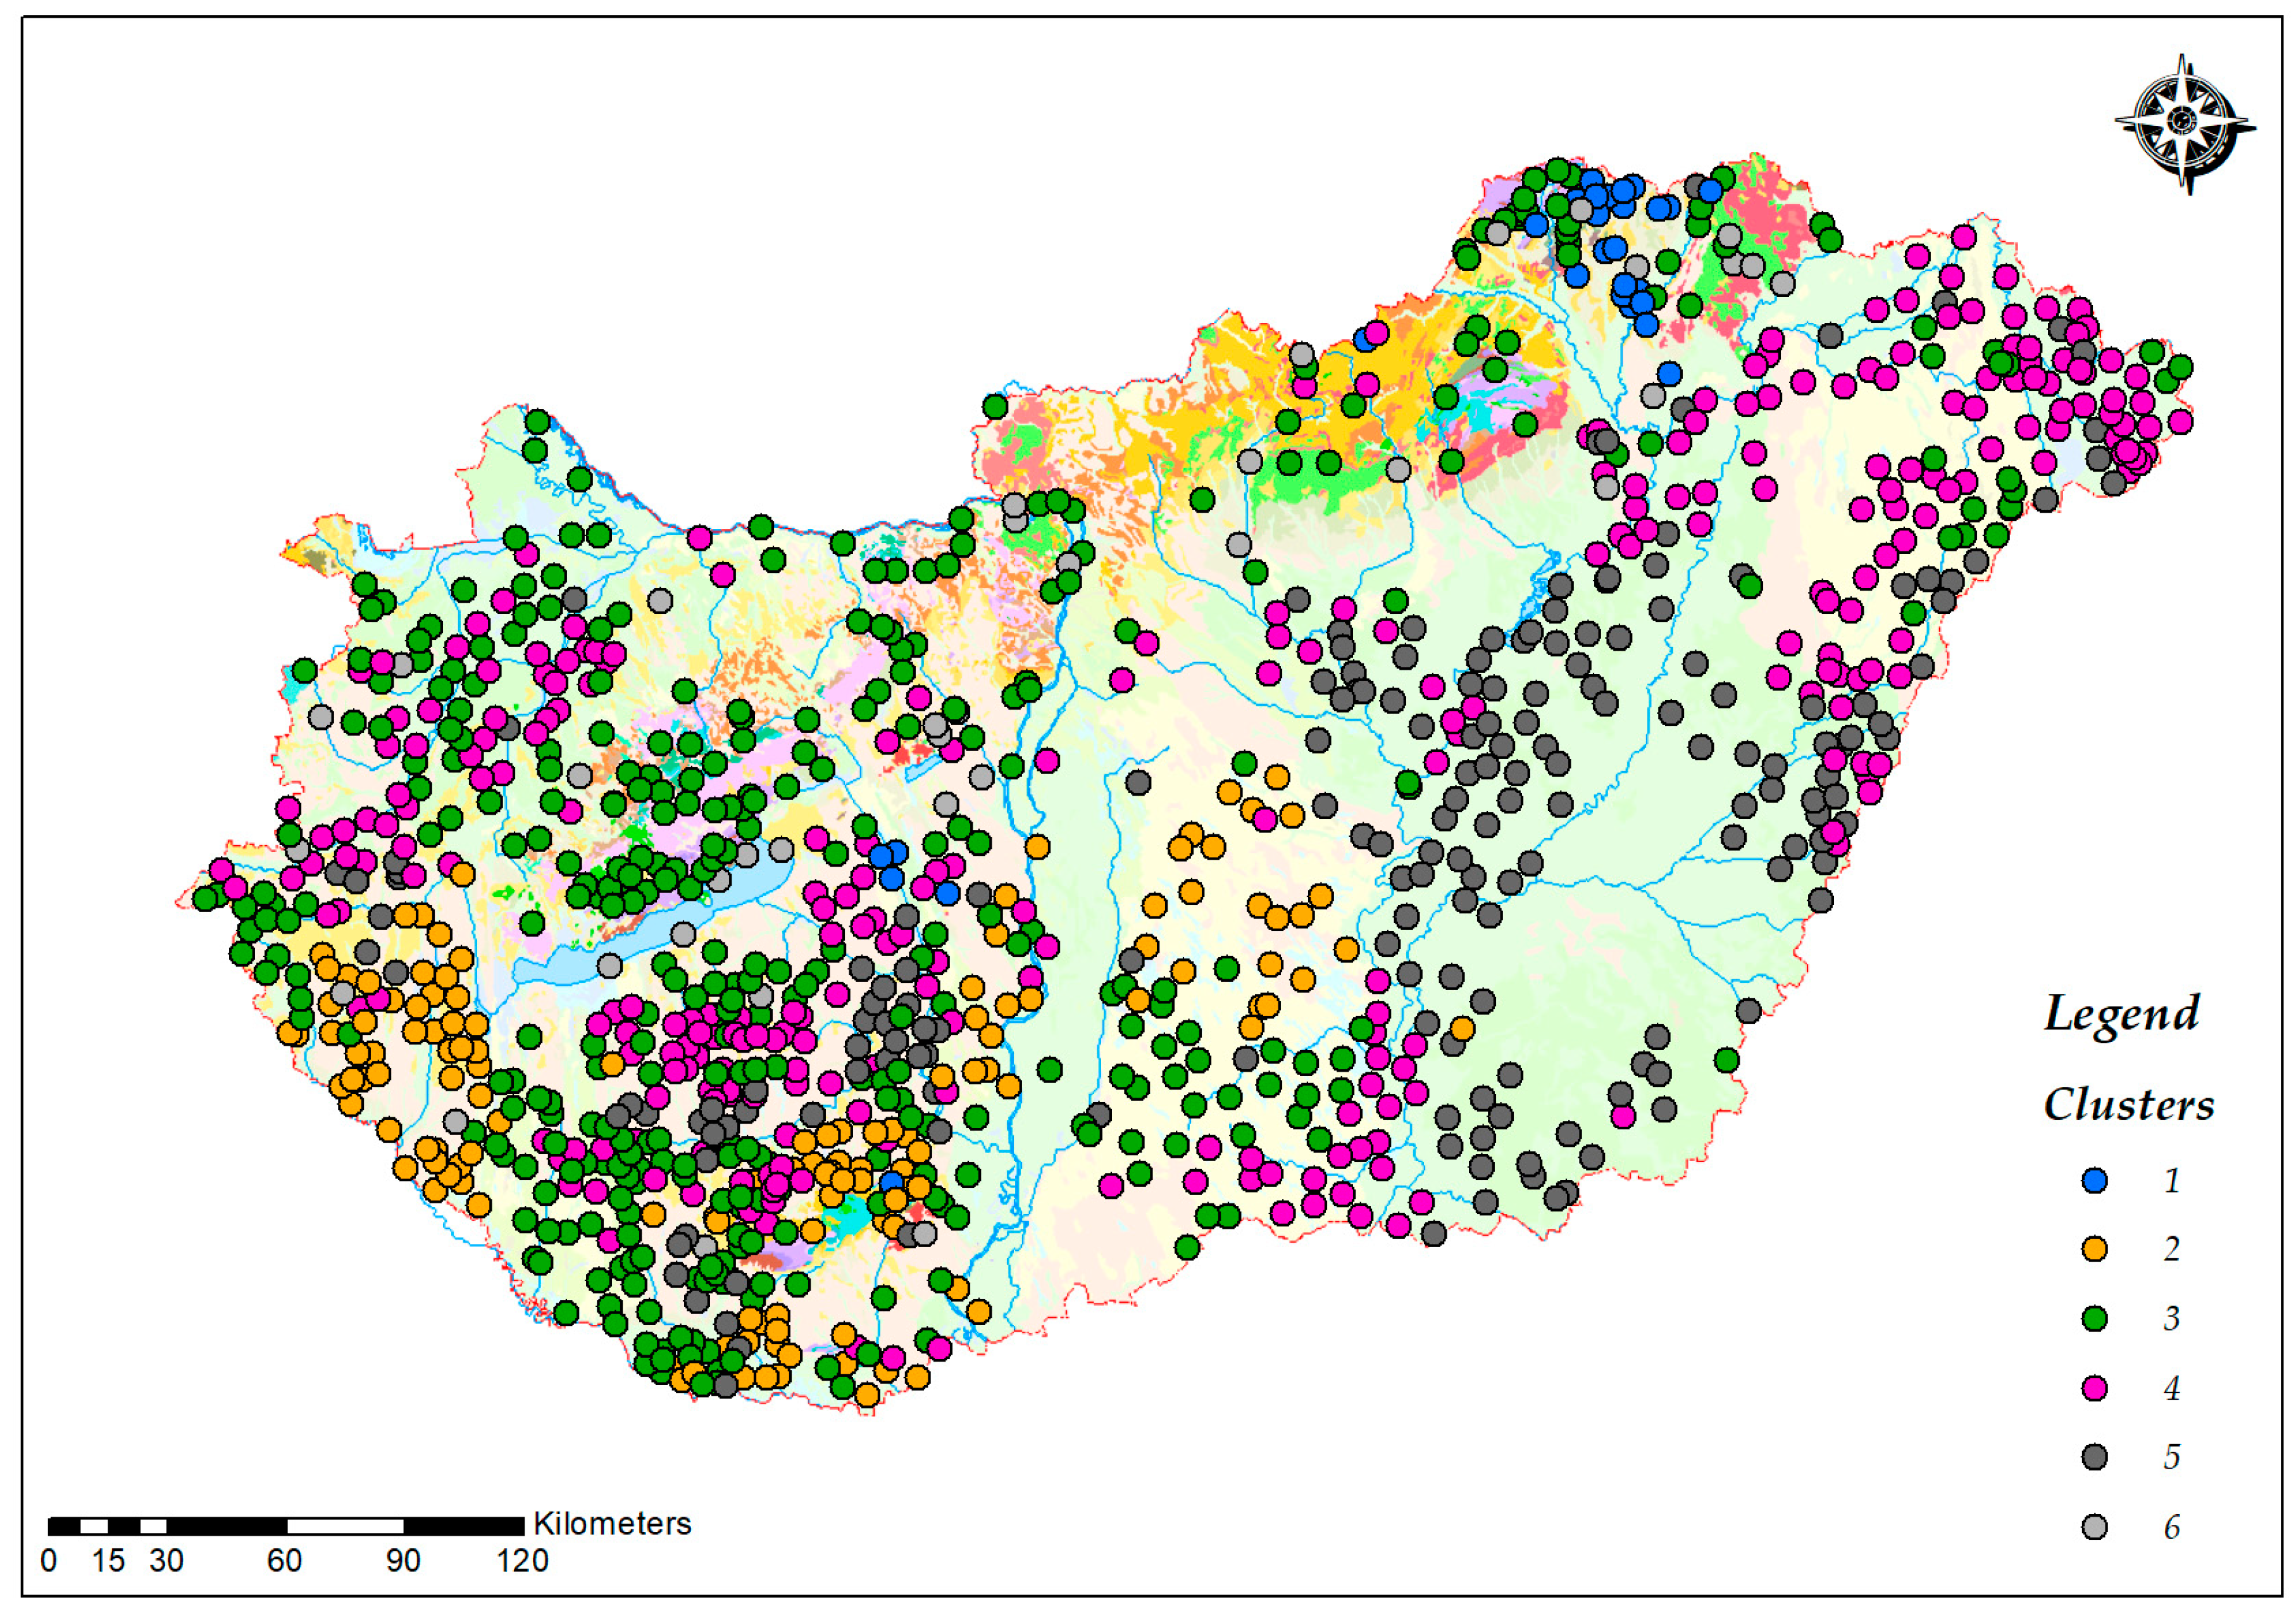Click the 90 label under scale bar

[403, 1560]
